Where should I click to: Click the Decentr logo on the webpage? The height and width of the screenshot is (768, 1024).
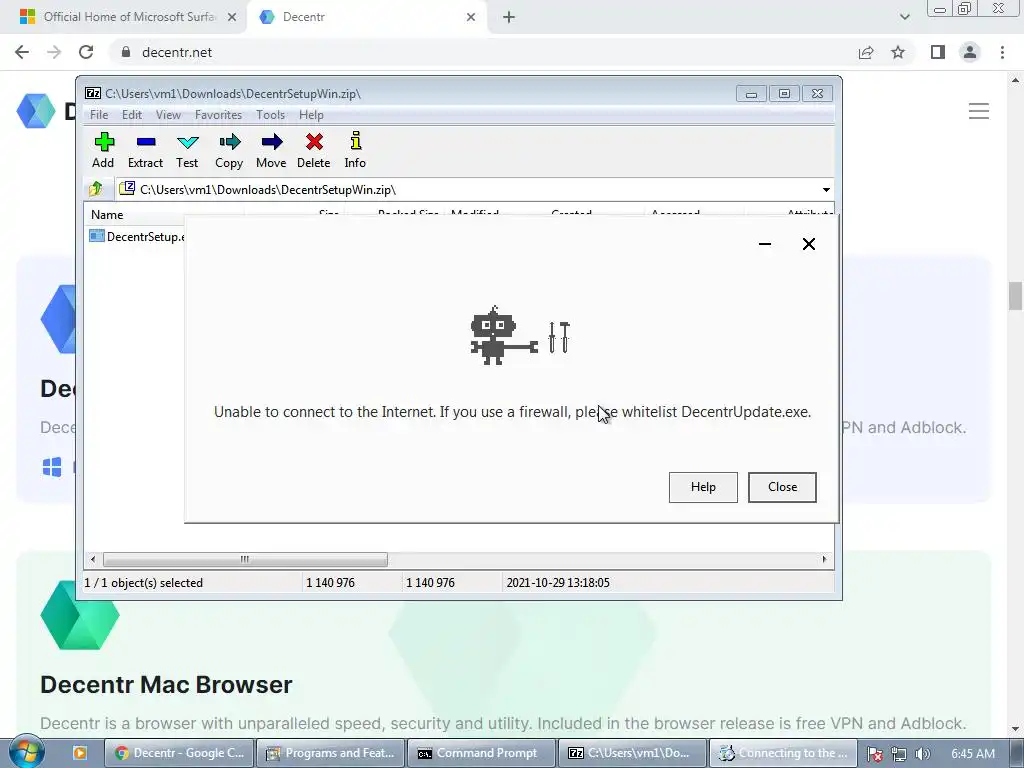coord(36,111)
